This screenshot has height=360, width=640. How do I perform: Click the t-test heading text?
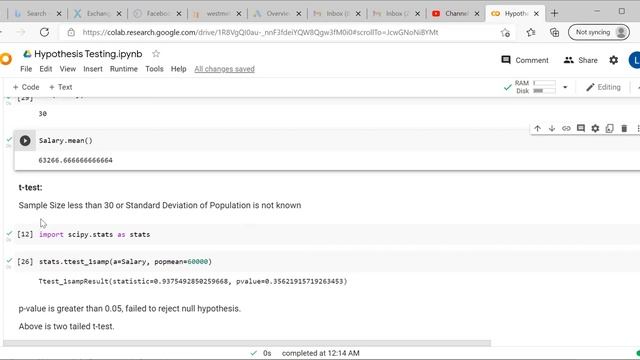(30, 187)
